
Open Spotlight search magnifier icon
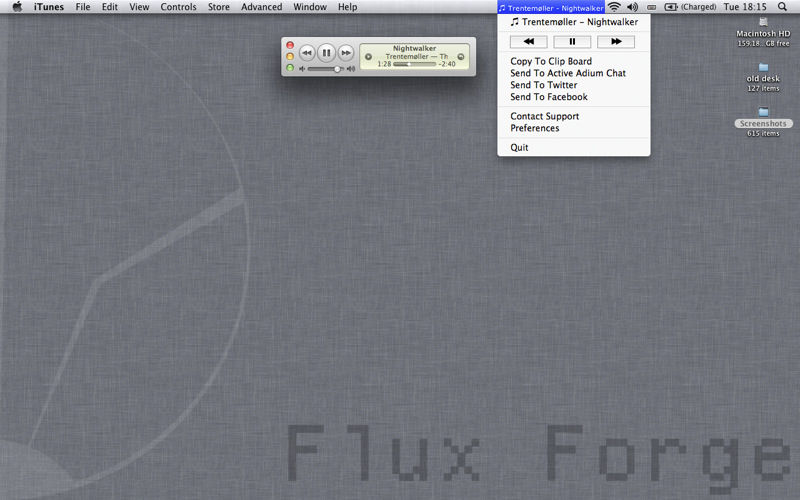point(782,7)
